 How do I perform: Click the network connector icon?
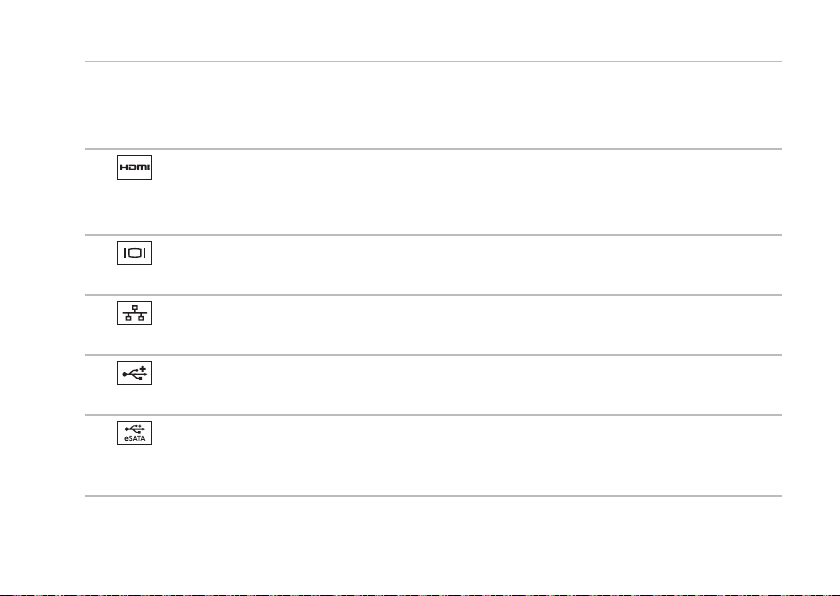click(136, 313)
